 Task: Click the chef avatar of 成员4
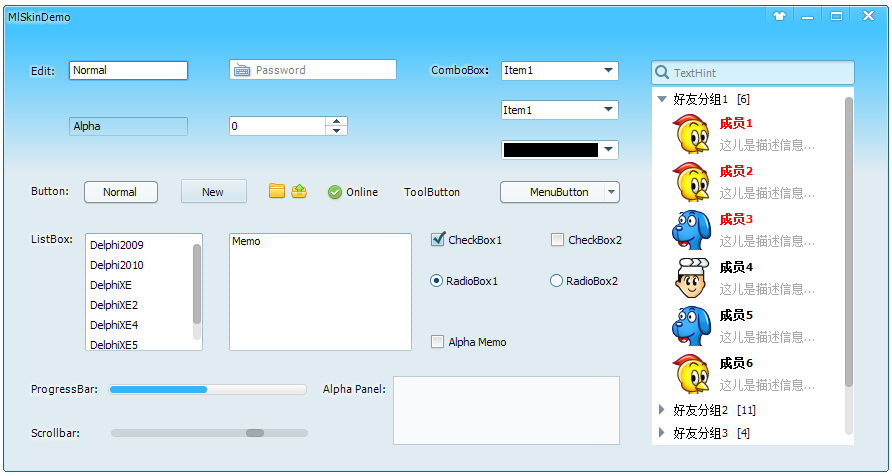(x=691, y=278)
